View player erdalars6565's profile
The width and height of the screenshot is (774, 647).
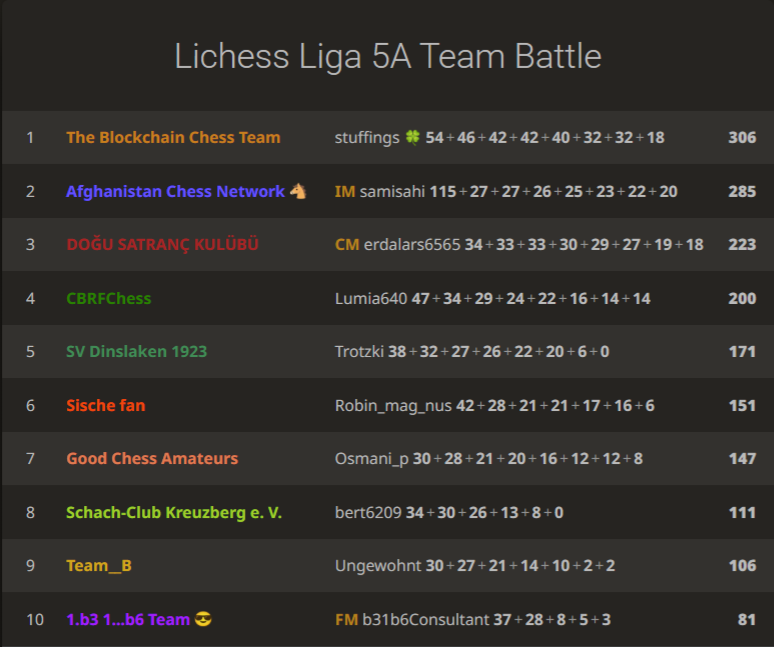click(412, 244)
